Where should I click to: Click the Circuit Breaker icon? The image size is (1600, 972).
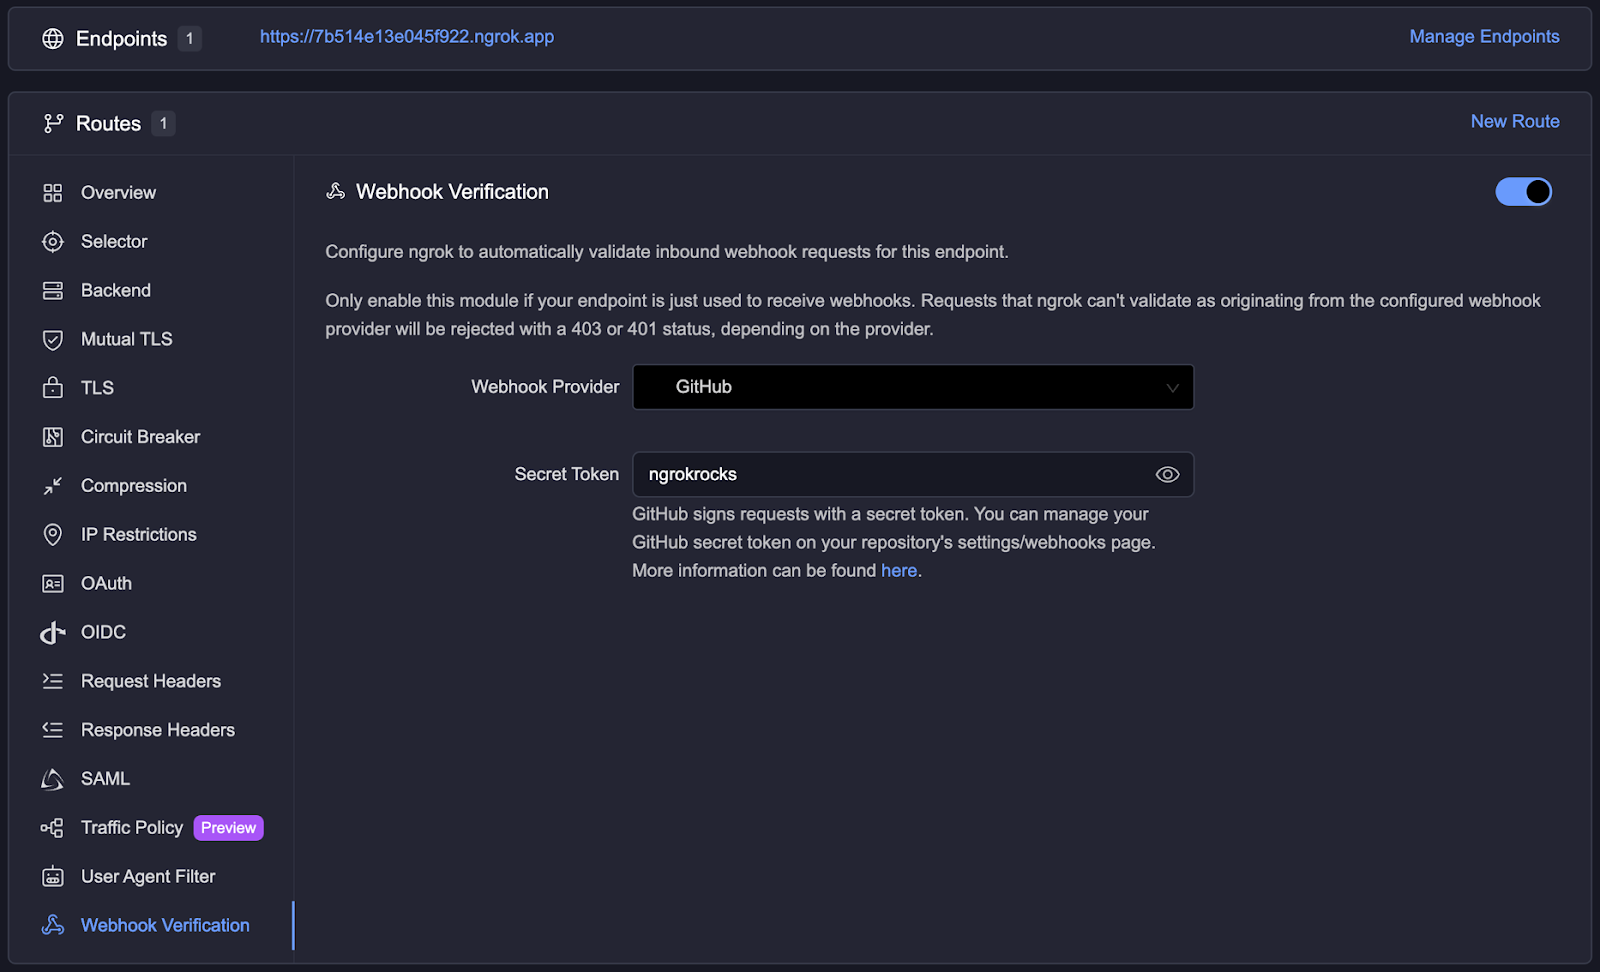tap(53, 437)
